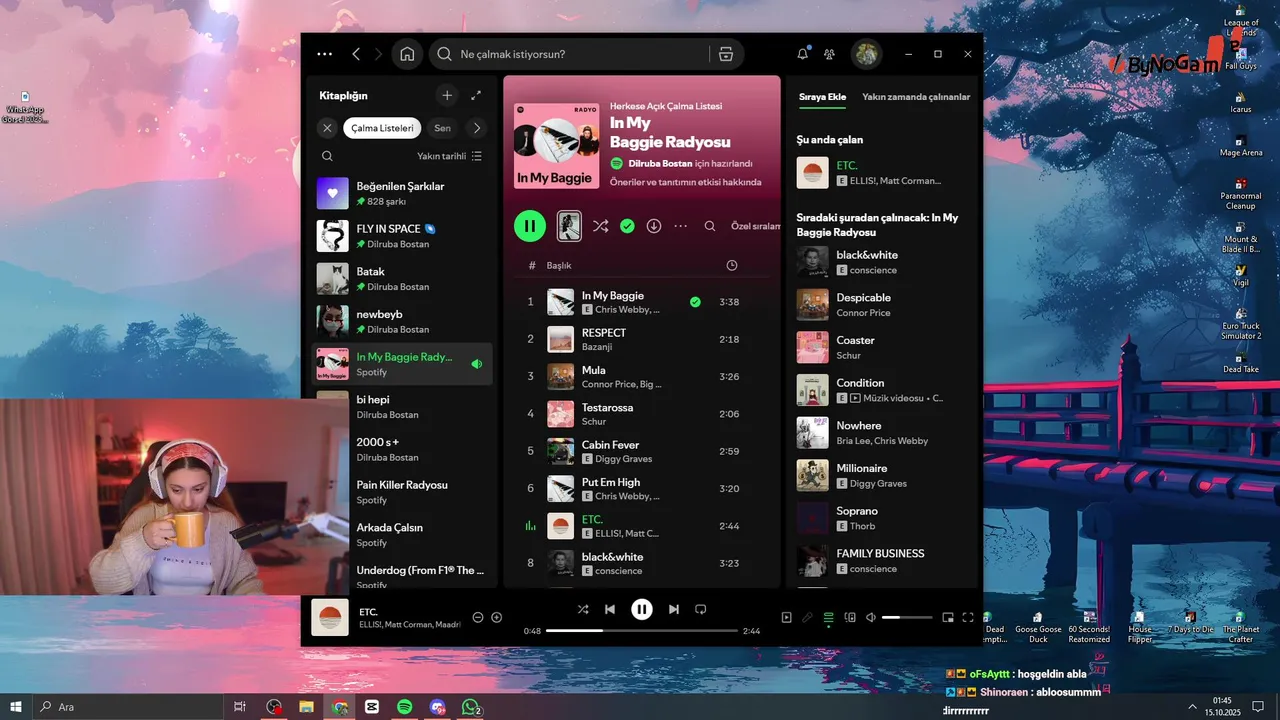Image resolution: width=1280 pixels, height=720 pixels.
Task: Go to Spotify Home icon
Action: (x=407, y=54)
